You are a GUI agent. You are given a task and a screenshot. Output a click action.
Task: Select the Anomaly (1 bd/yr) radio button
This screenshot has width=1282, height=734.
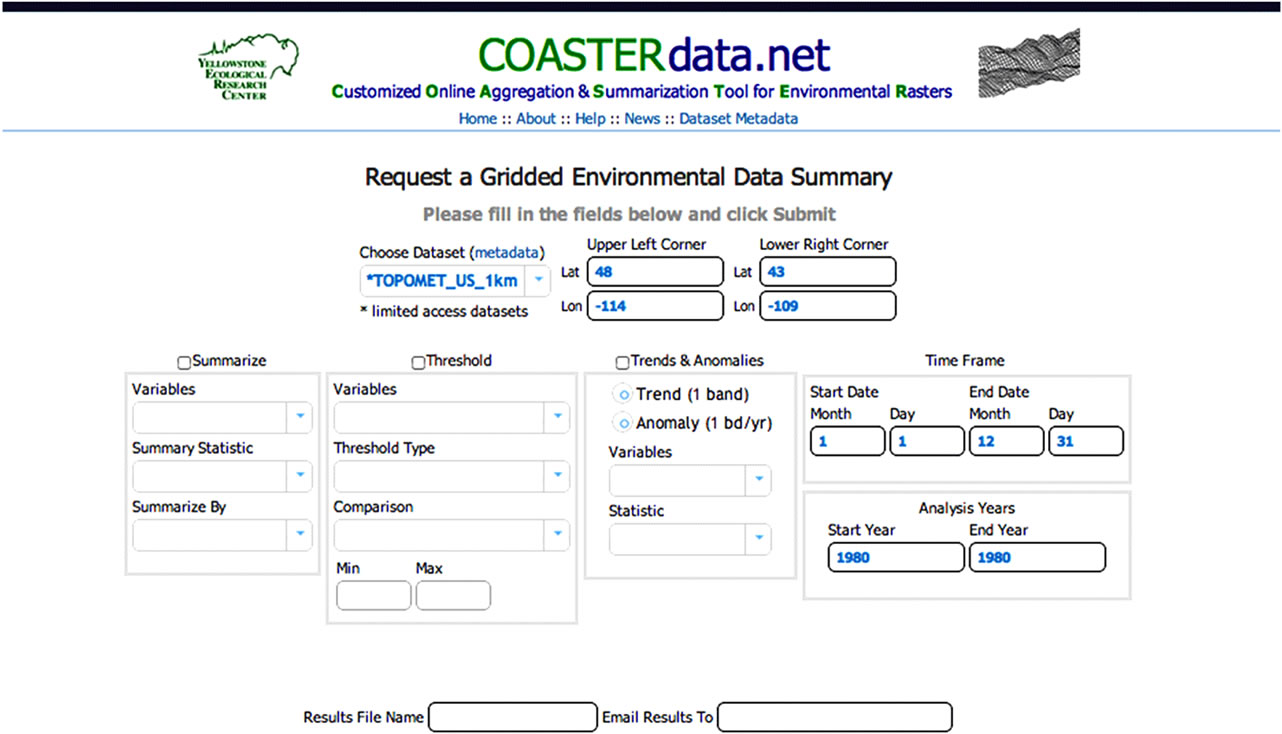tap(622, 424)
